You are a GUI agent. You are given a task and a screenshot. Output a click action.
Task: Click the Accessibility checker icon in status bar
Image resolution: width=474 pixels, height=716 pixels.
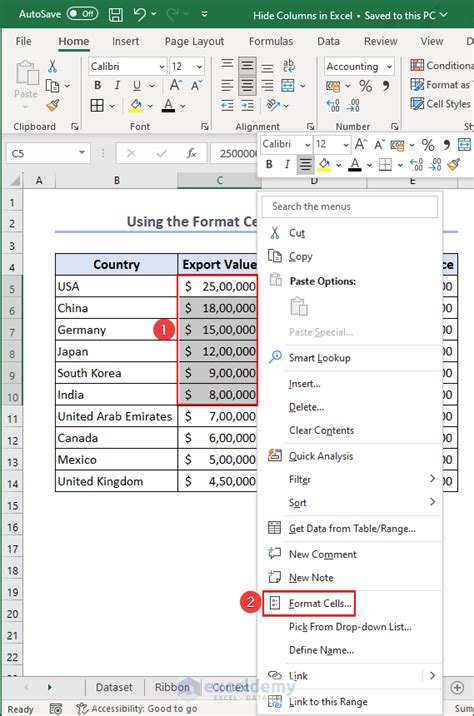82,708
